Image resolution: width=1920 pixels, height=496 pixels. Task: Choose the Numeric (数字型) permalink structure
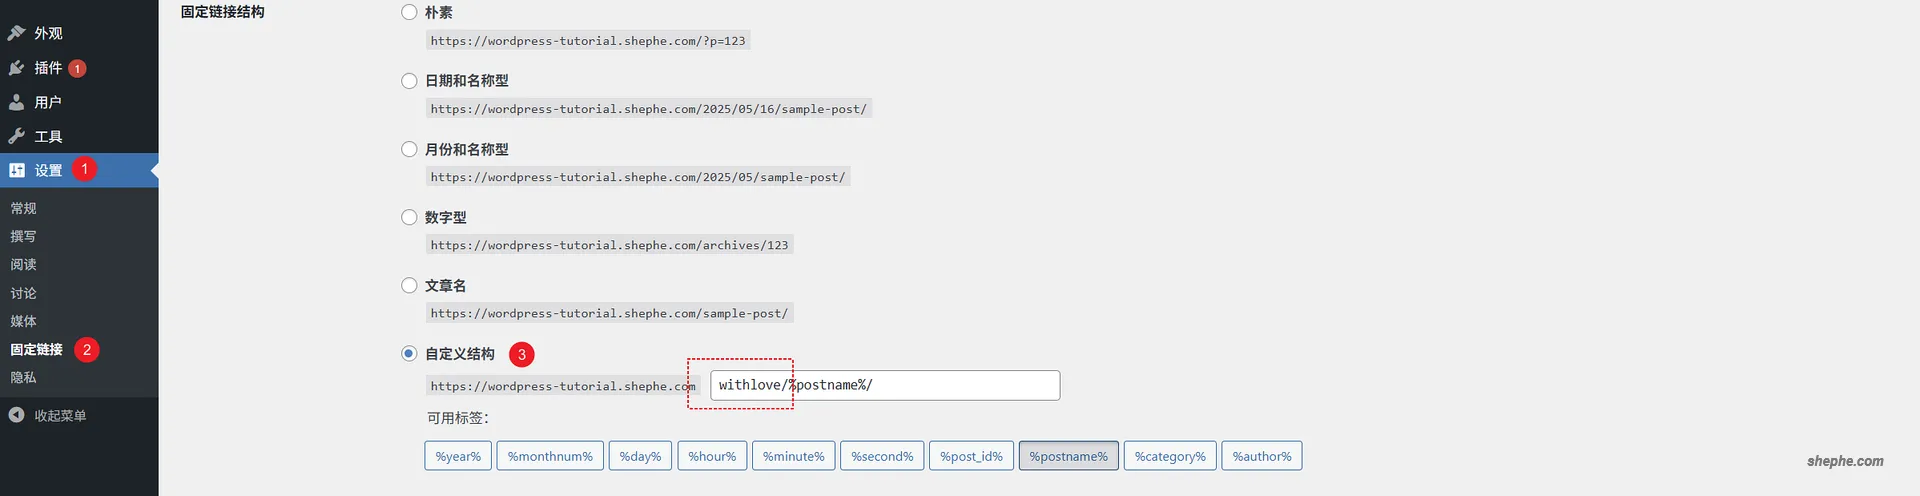(409, 217)
